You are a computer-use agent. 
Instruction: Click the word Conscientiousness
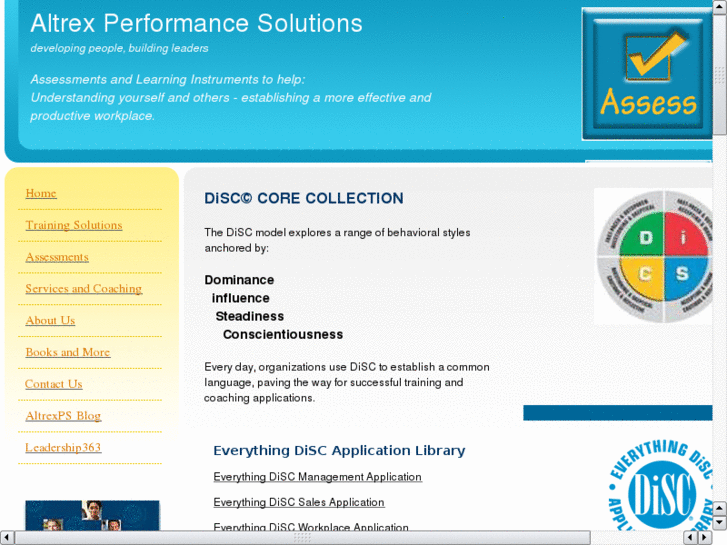(x=283, y=334)
